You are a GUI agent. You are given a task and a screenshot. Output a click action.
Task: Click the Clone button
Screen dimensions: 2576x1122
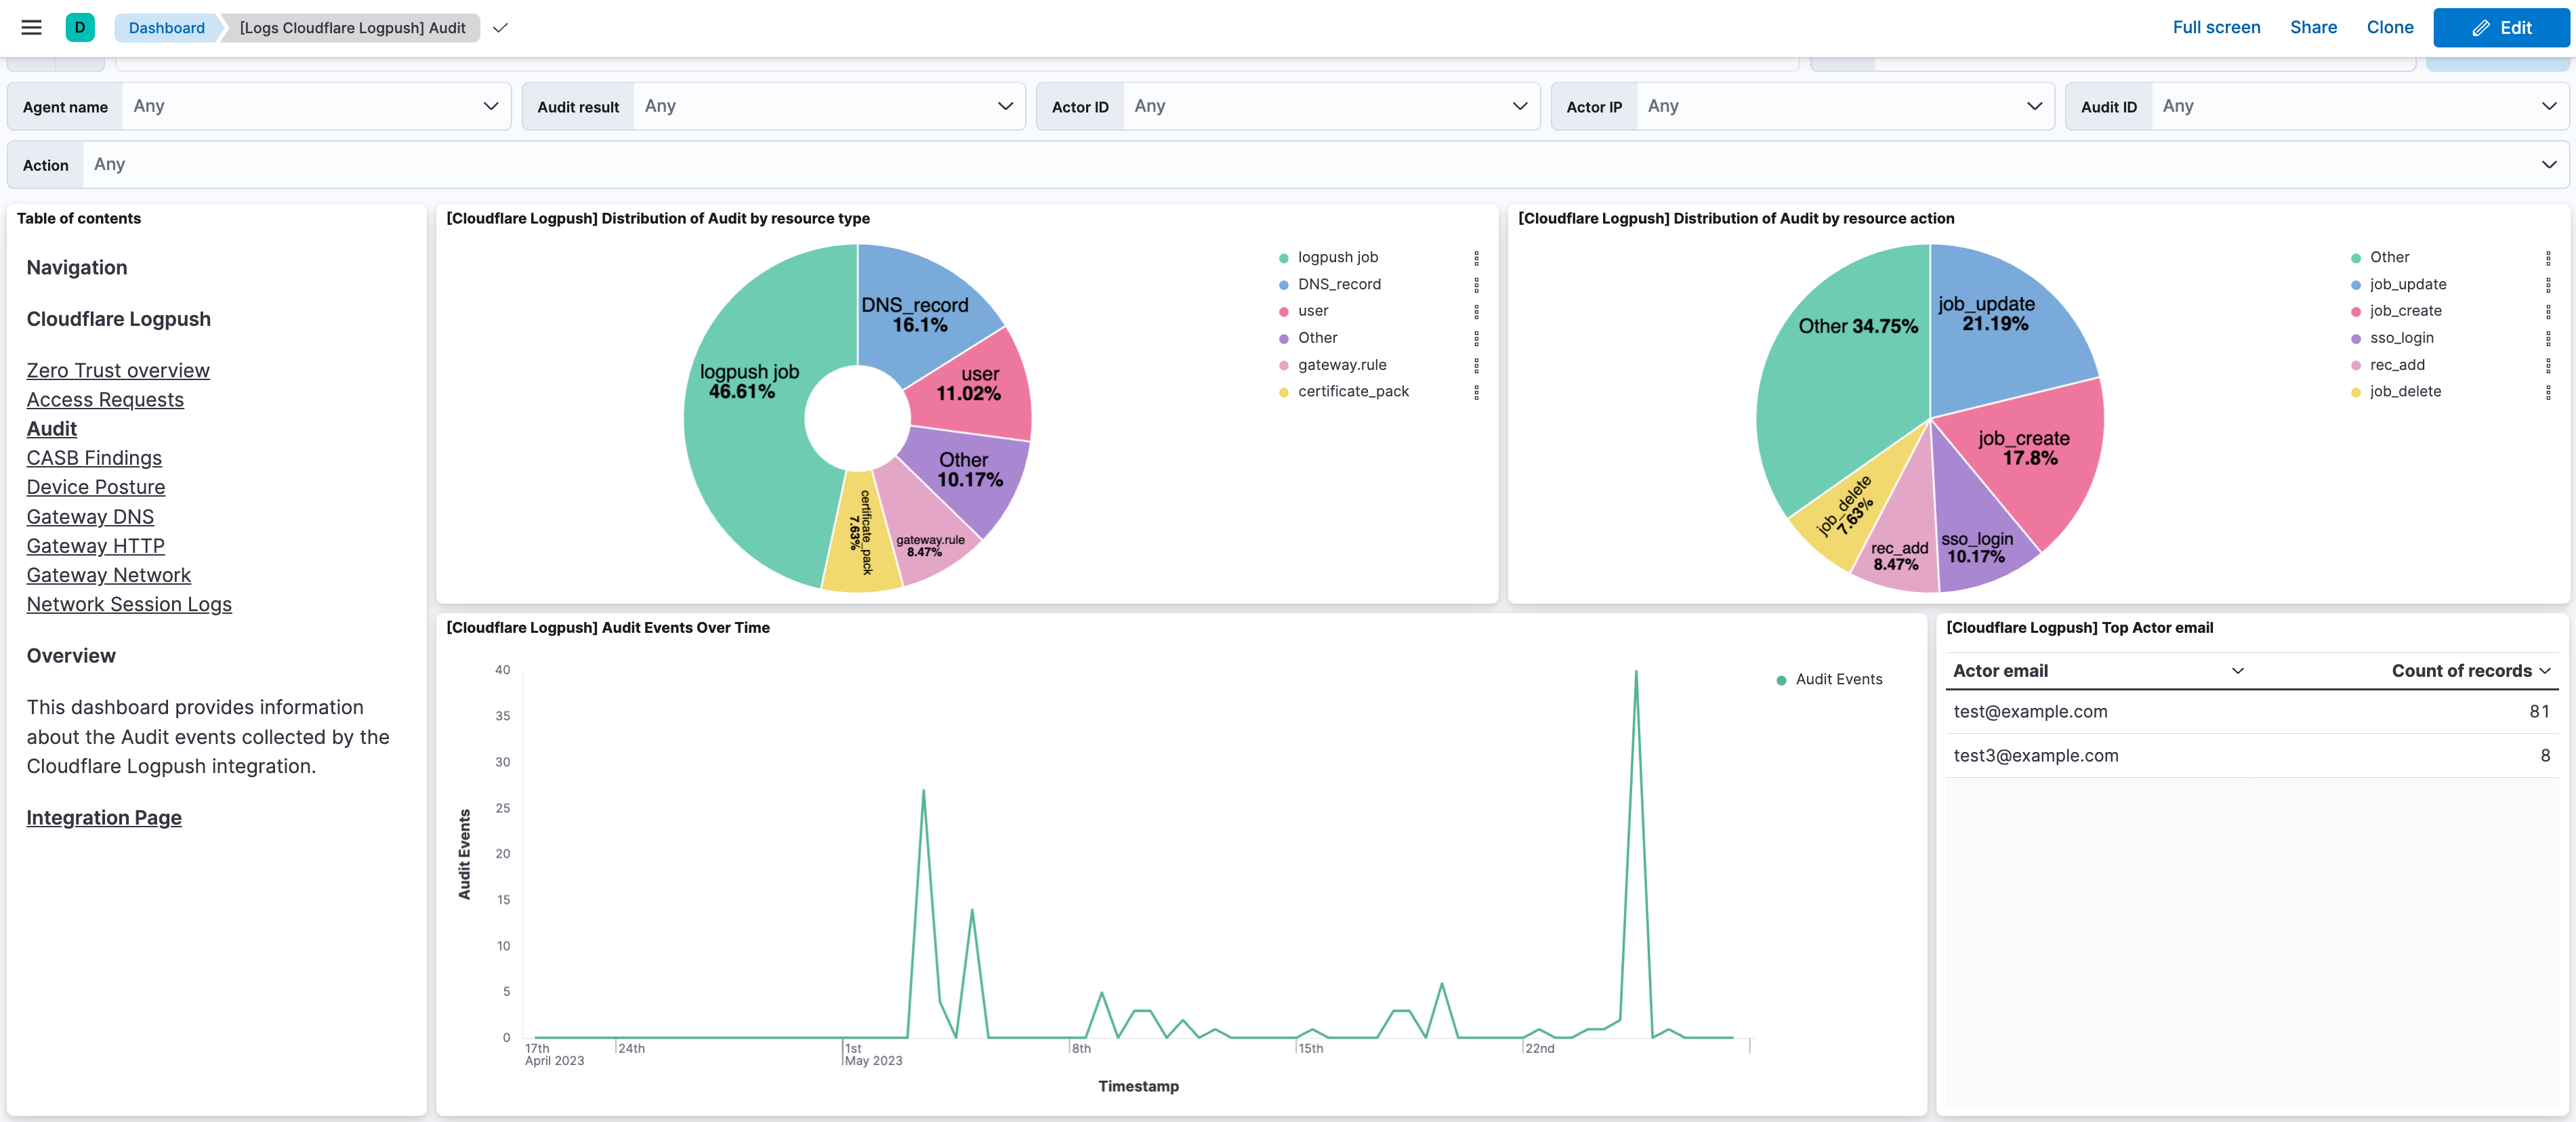click(2390, 27)
